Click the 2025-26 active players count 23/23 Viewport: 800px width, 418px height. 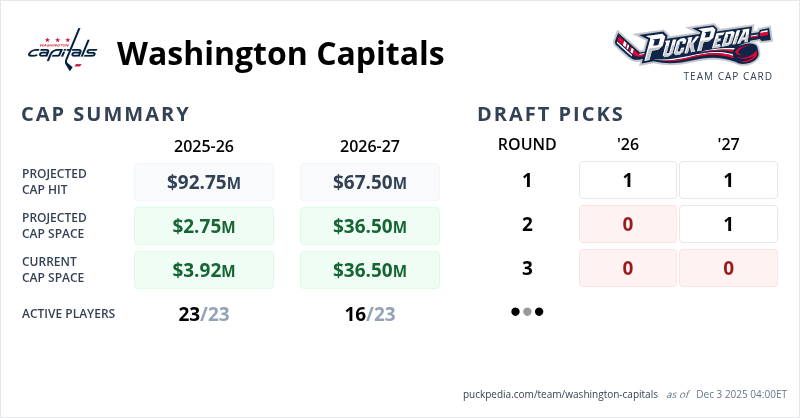tap(204, 314)
